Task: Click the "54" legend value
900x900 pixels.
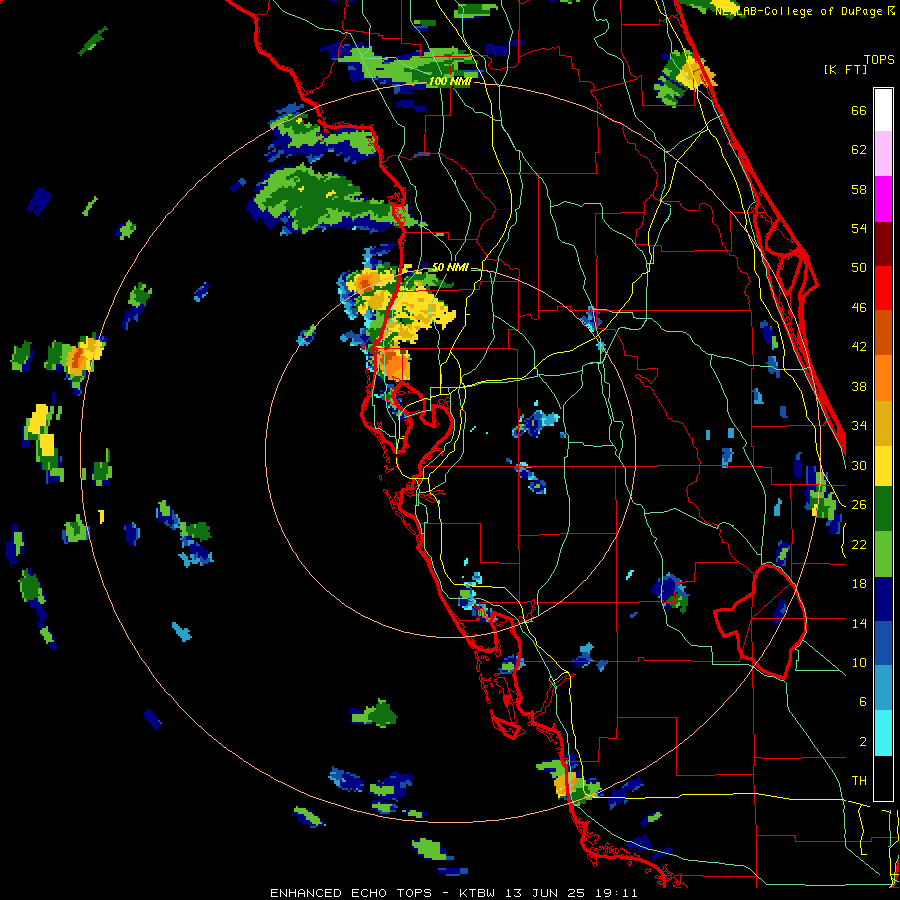Action: click(x=859, y=228)
